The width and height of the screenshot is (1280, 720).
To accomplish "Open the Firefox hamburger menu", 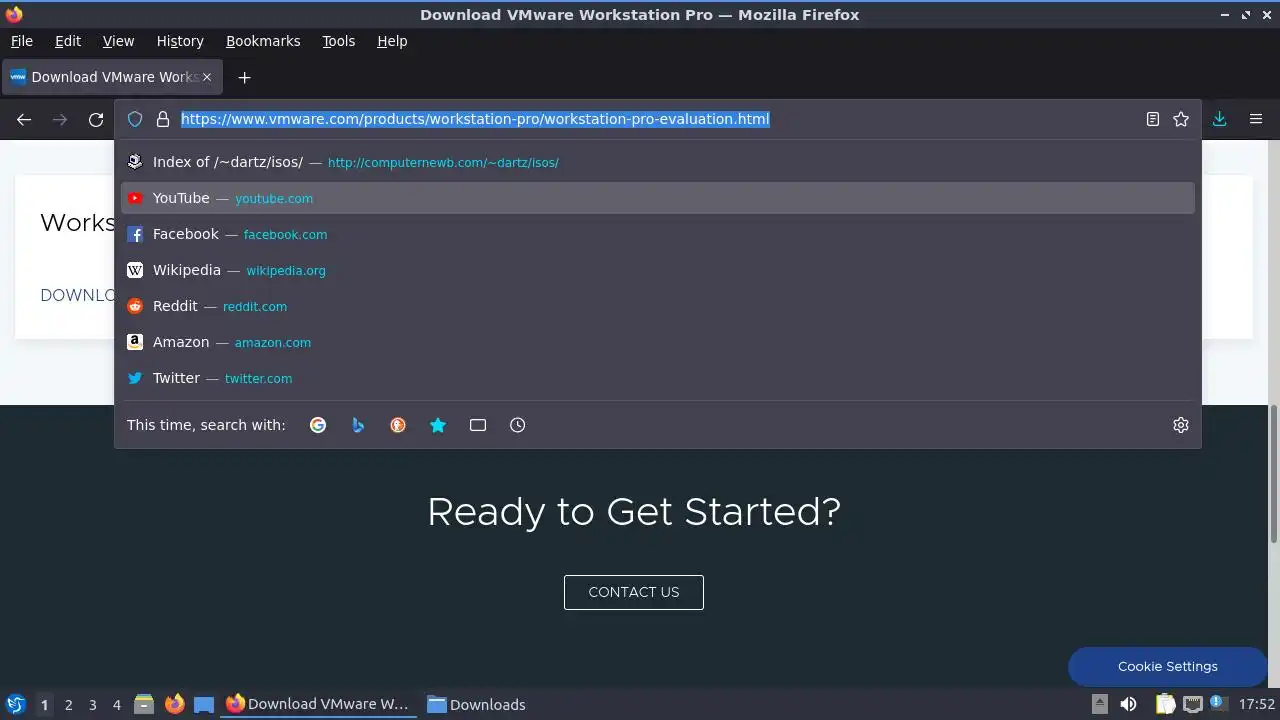I will click(1256, 119).
